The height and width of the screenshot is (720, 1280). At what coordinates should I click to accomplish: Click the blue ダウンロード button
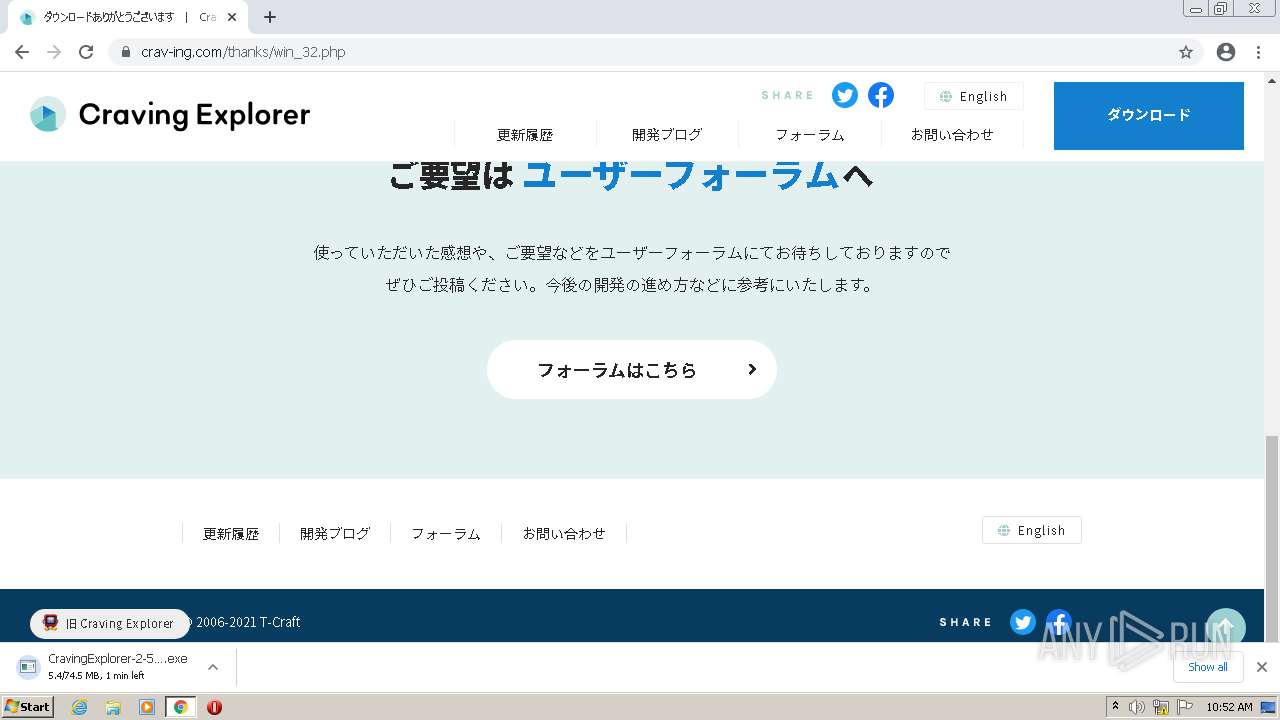tap(1149, 116)
